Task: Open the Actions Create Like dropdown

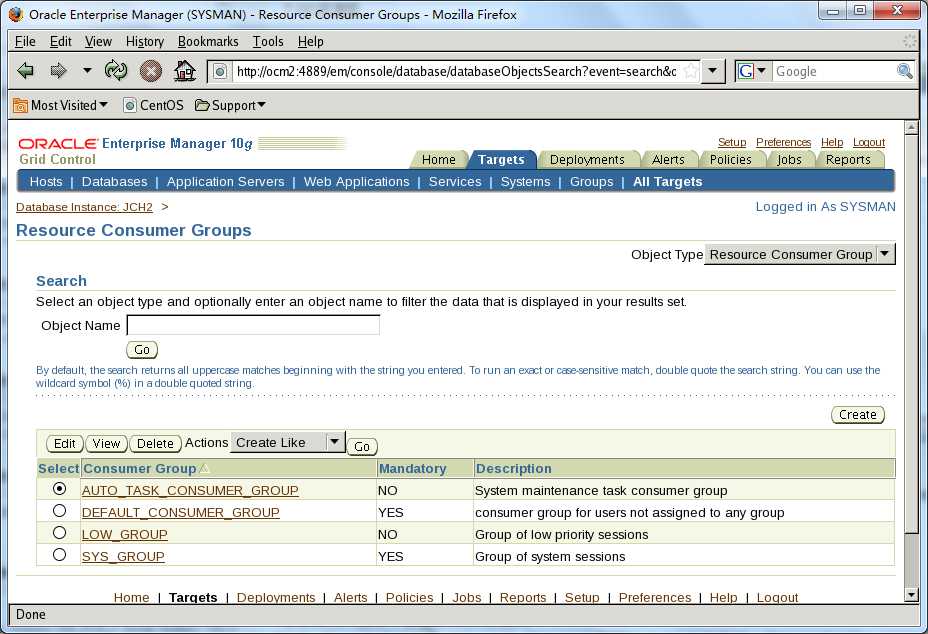Action: pos(288,442)
